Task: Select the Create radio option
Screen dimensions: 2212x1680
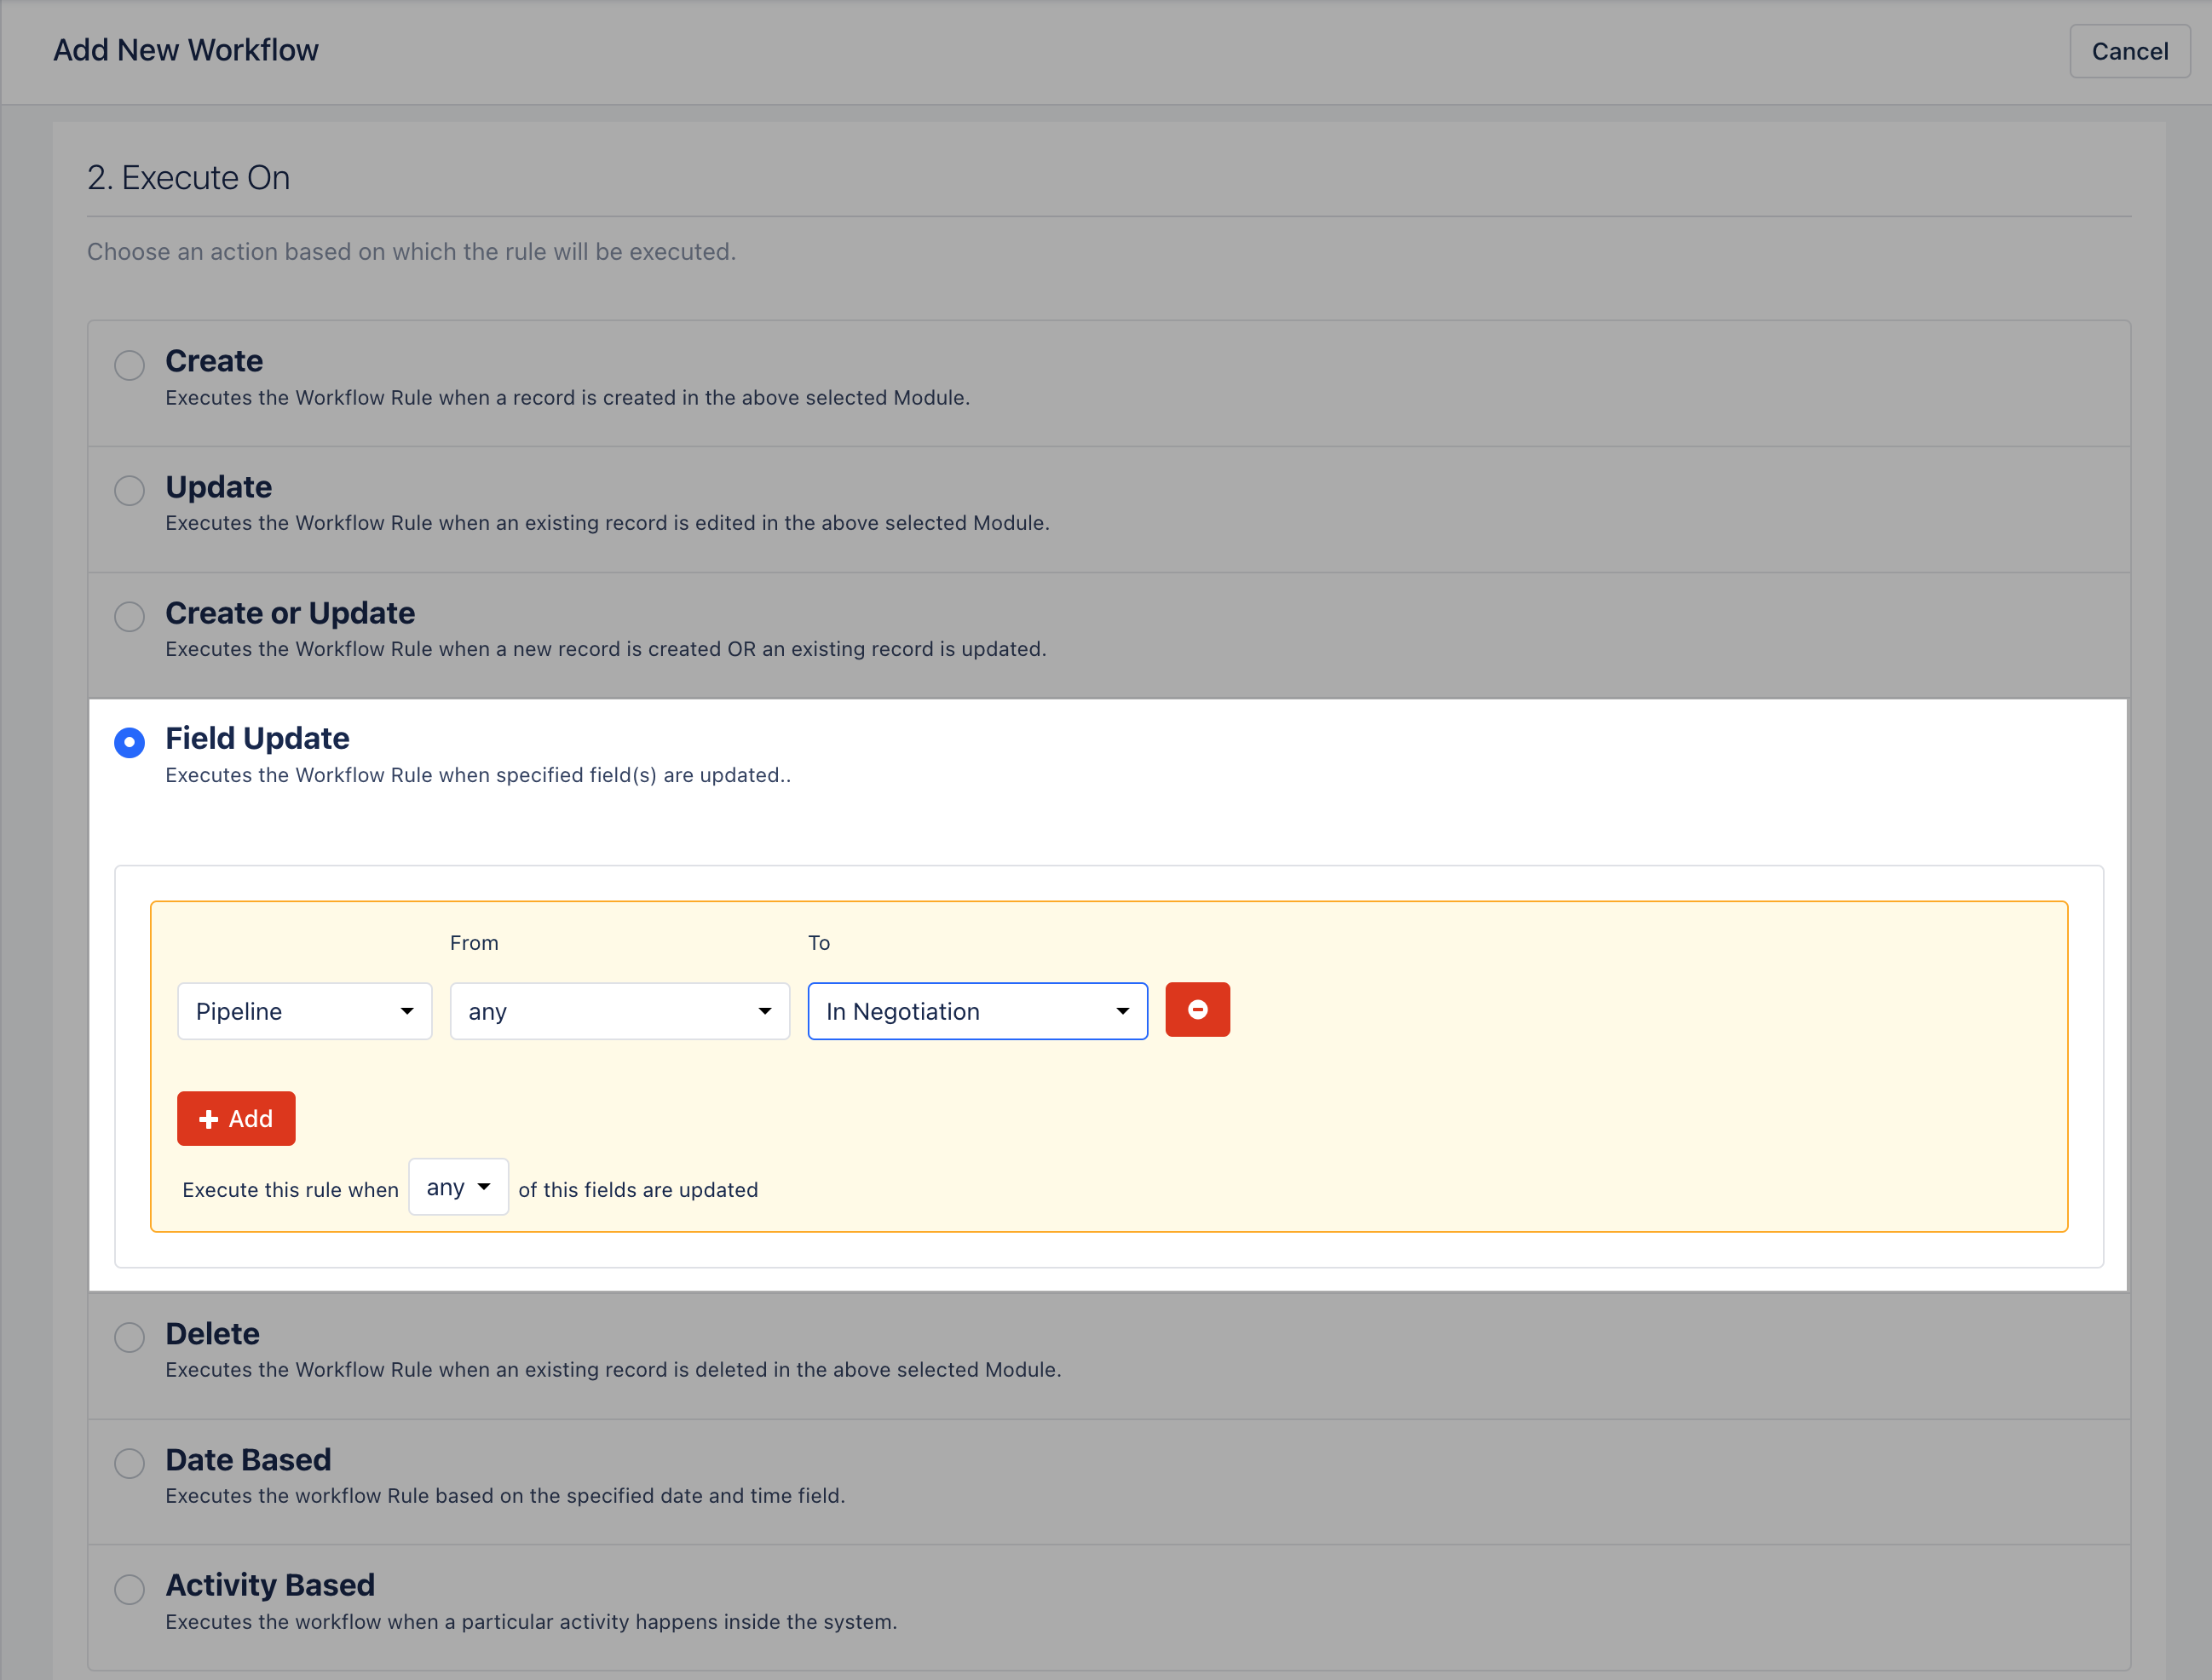Action: [129, 365]
